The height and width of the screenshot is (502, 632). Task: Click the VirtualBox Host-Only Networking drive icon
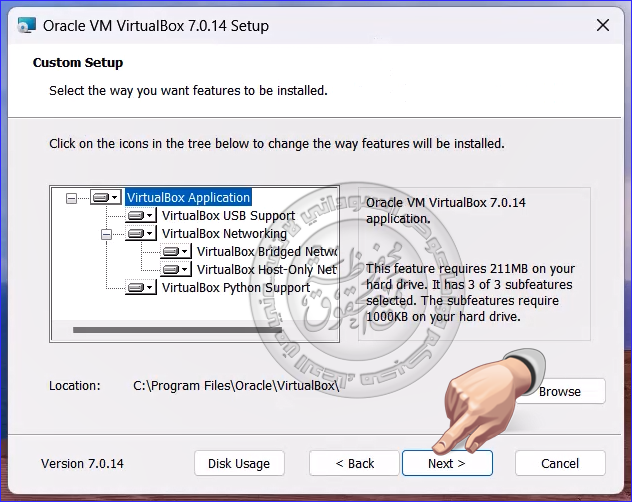click(175, 270)
